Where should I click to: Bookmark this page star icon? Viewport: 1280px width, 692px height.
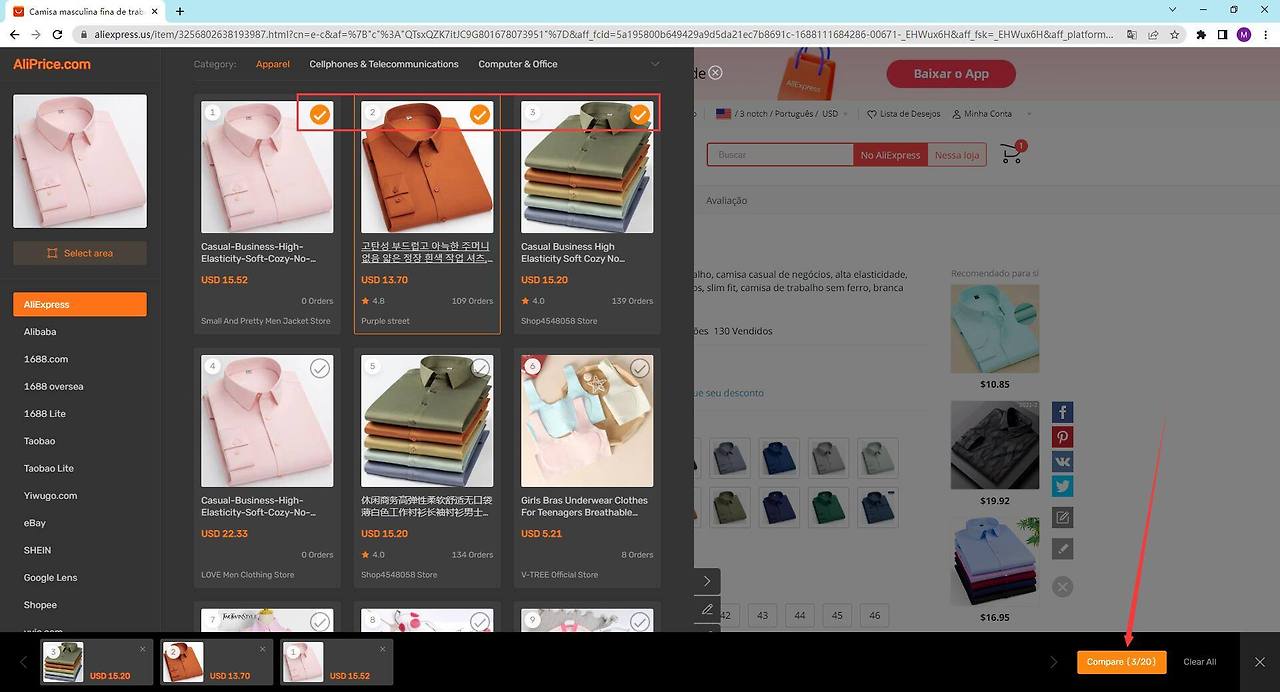tap(1175, 34)
